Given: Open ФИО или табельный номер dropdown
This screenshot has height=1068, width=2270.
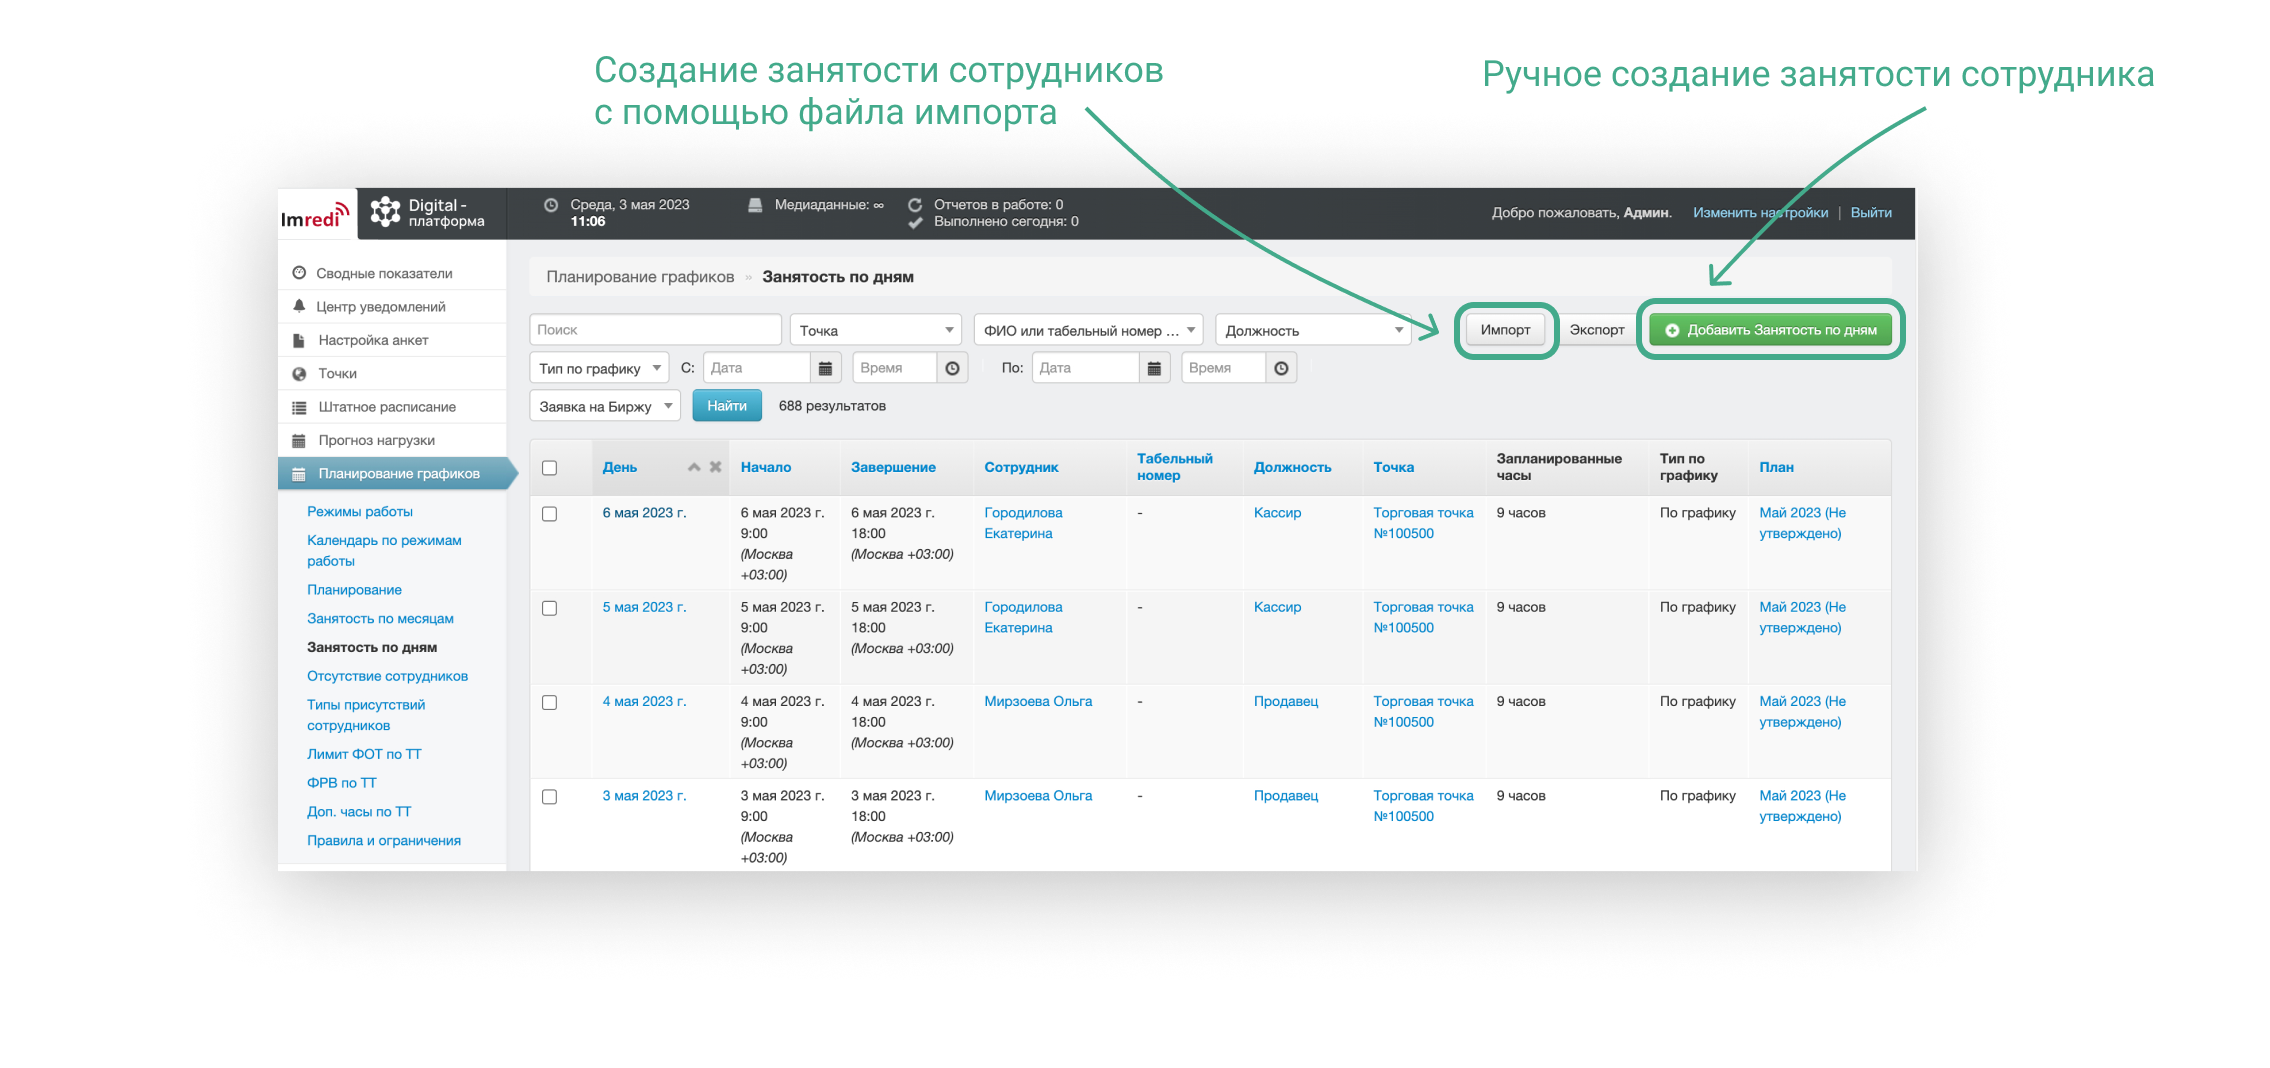Looking at the screenshot, I should pos(1089,330).
